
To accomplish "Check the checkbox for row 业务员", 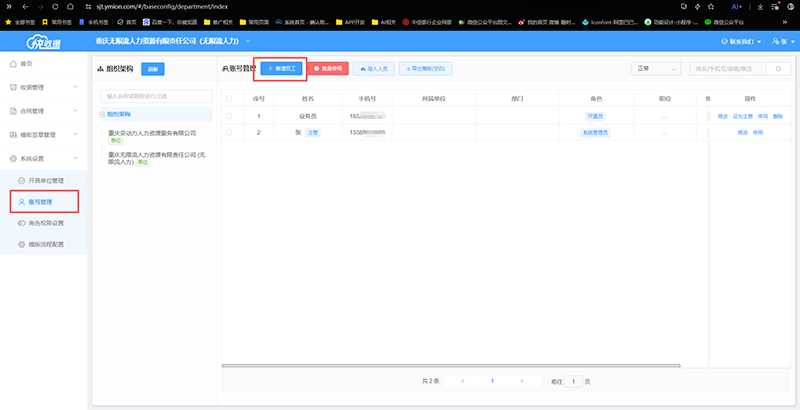I will click(x=228, y=116).
